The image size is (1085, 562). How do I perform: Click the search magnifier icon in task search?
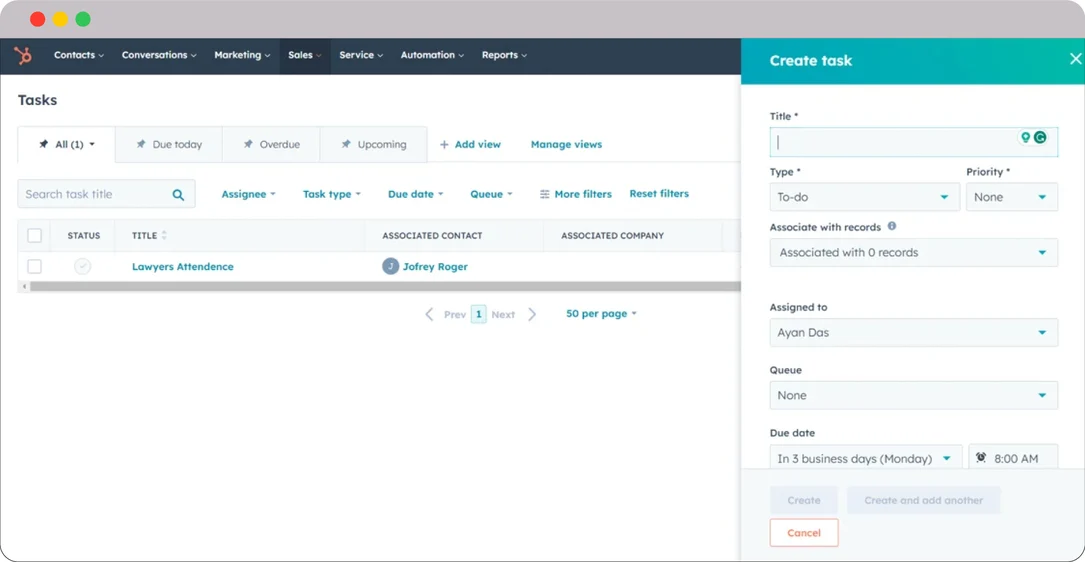click(179, 194)
